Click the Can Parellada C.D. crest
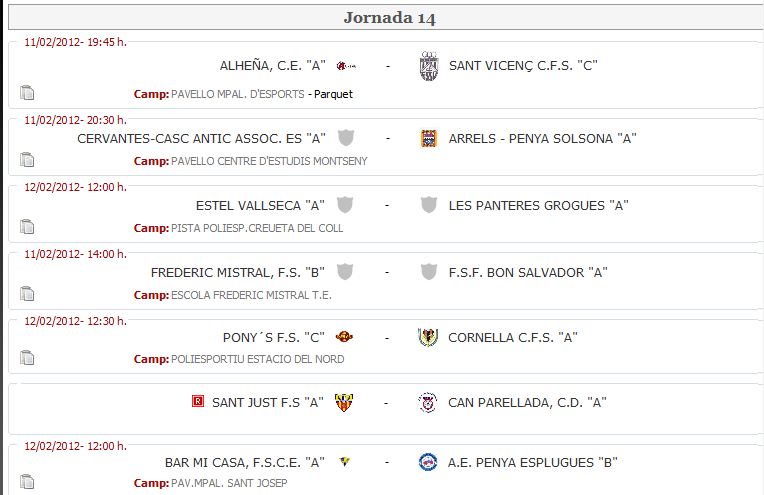Screen dimensions: 764x495 (427, 402)
